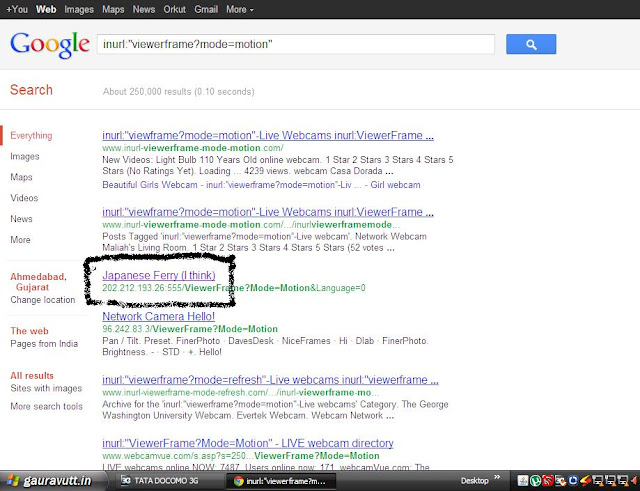Click the Google logo

pos(49,45)
